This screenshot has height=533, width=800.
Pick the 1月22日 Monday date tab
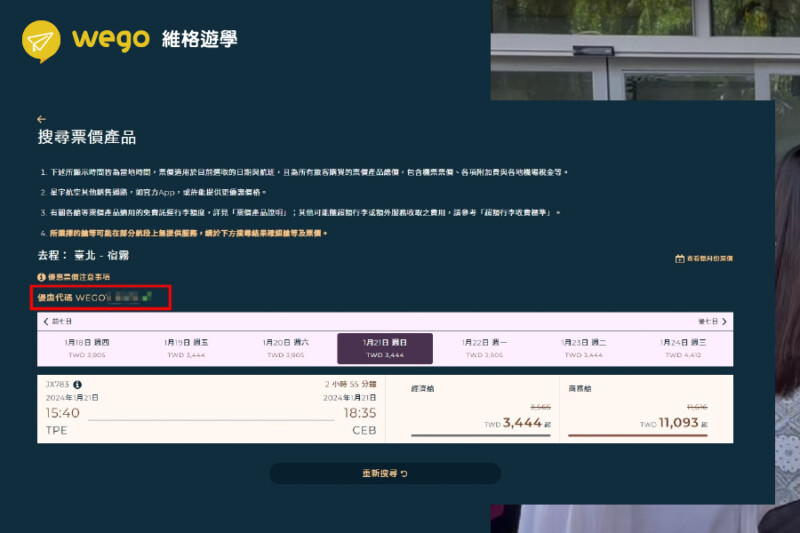pos(484,348)
